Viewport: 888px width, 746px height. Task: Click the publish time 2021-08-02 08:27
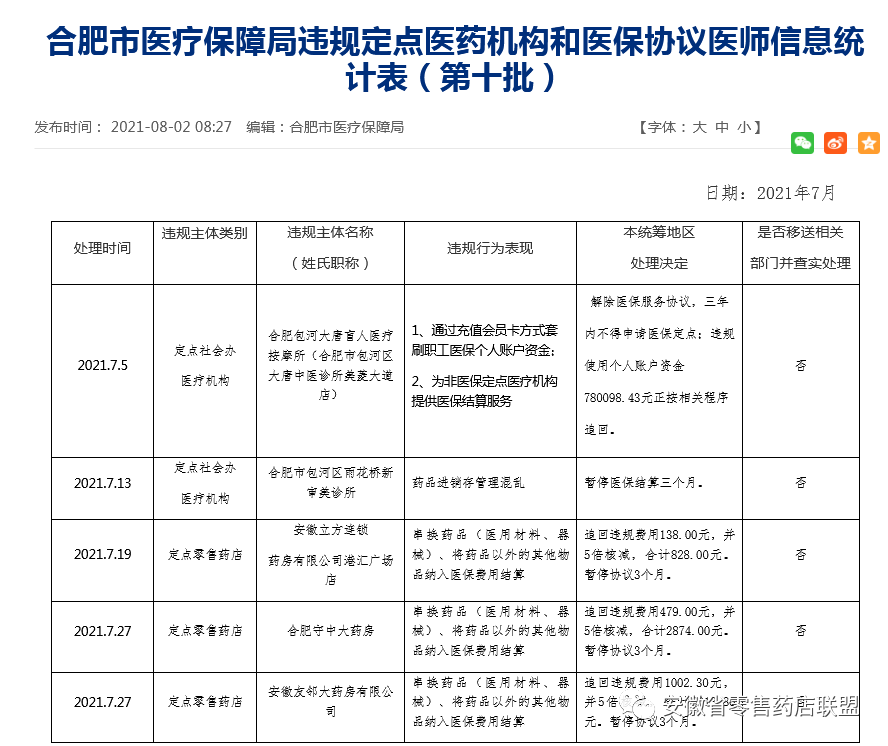tap(171, 127)
